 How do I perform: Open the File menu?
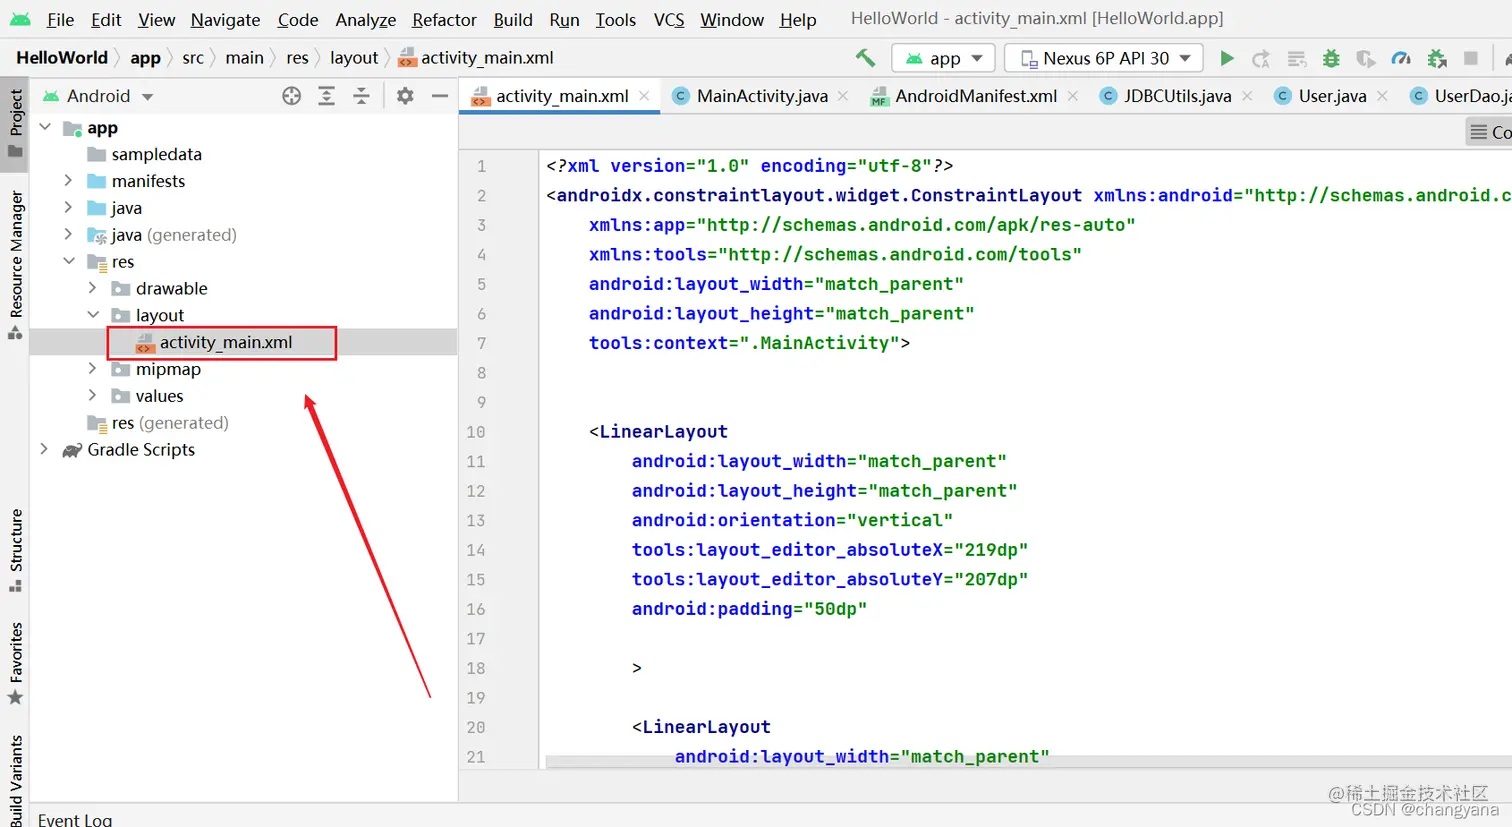(x=60, y=19)
